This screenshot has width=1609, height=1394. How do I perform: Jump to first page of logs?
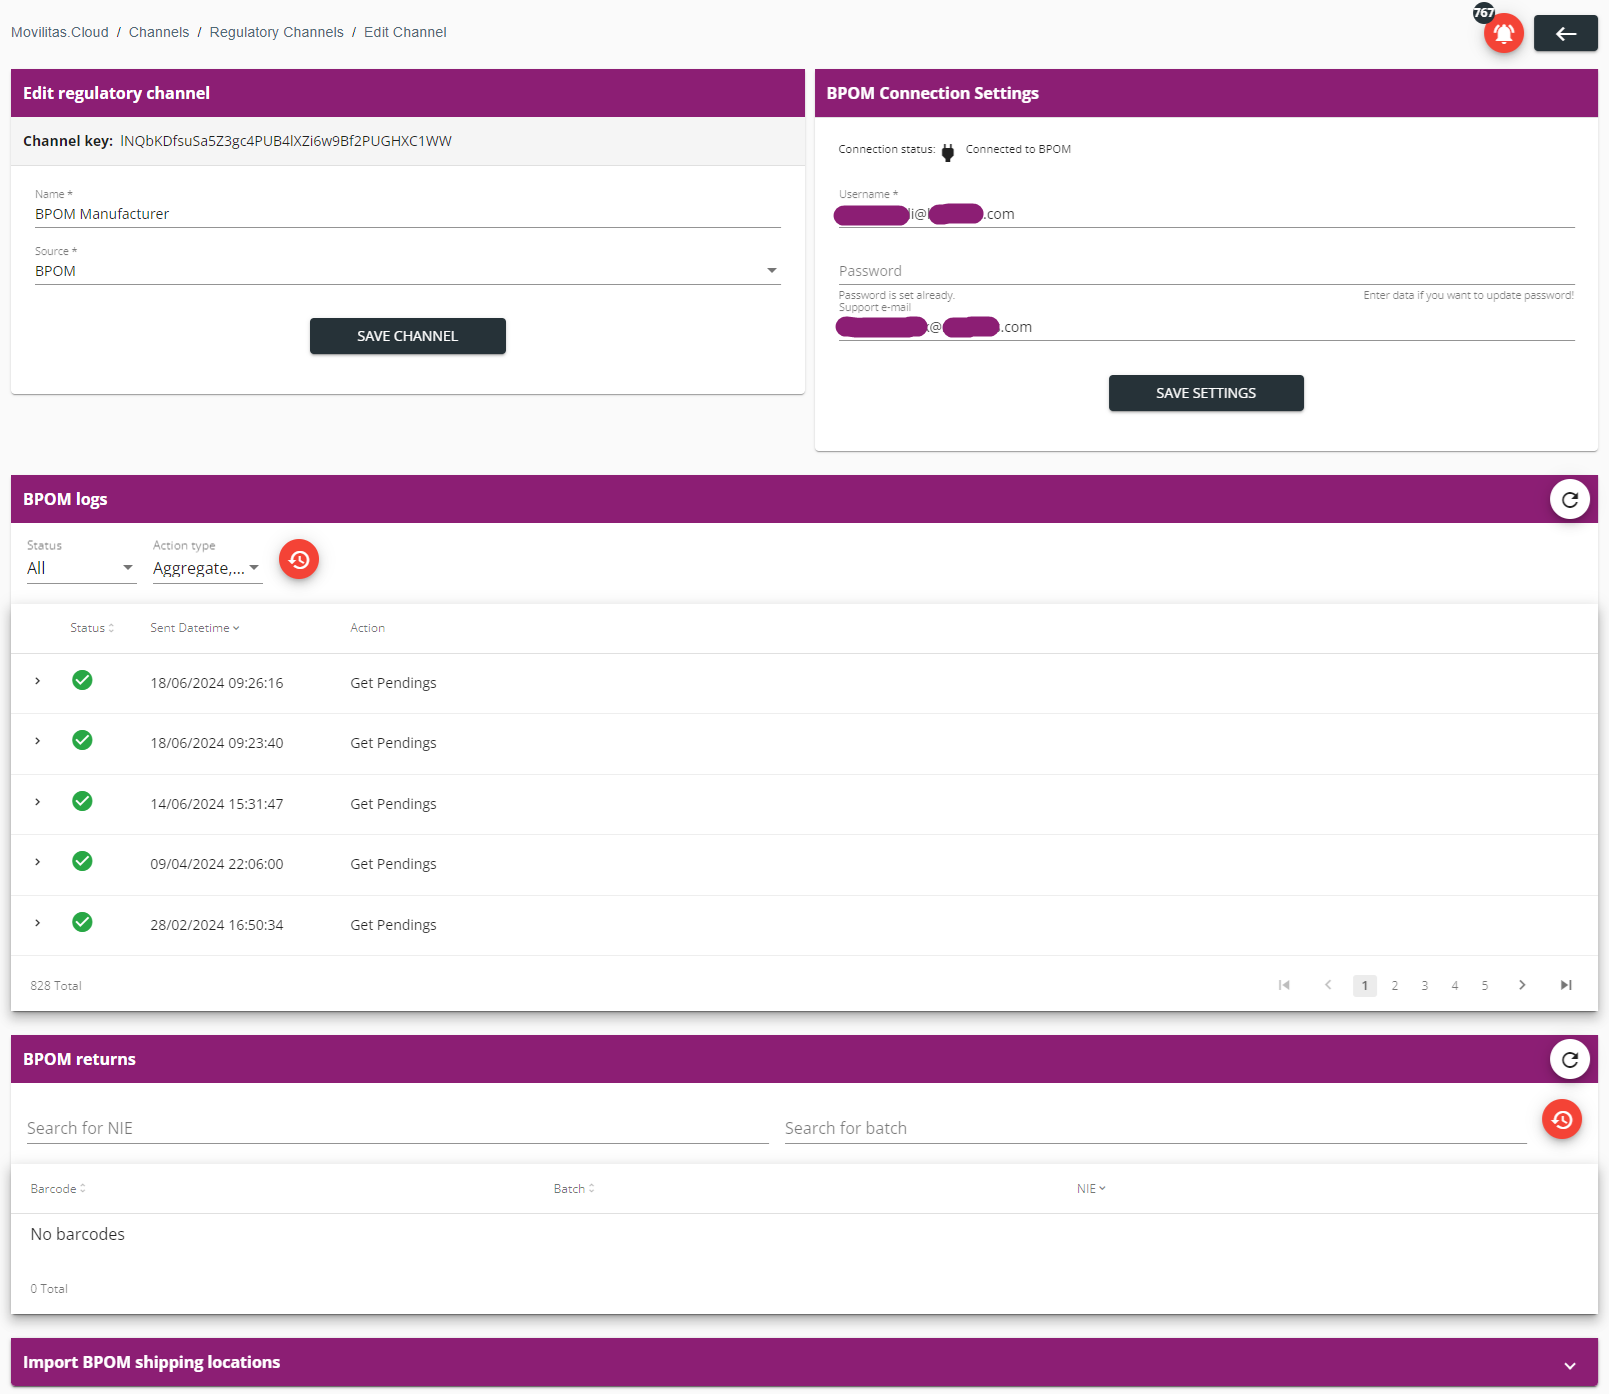coord(1284,986)
